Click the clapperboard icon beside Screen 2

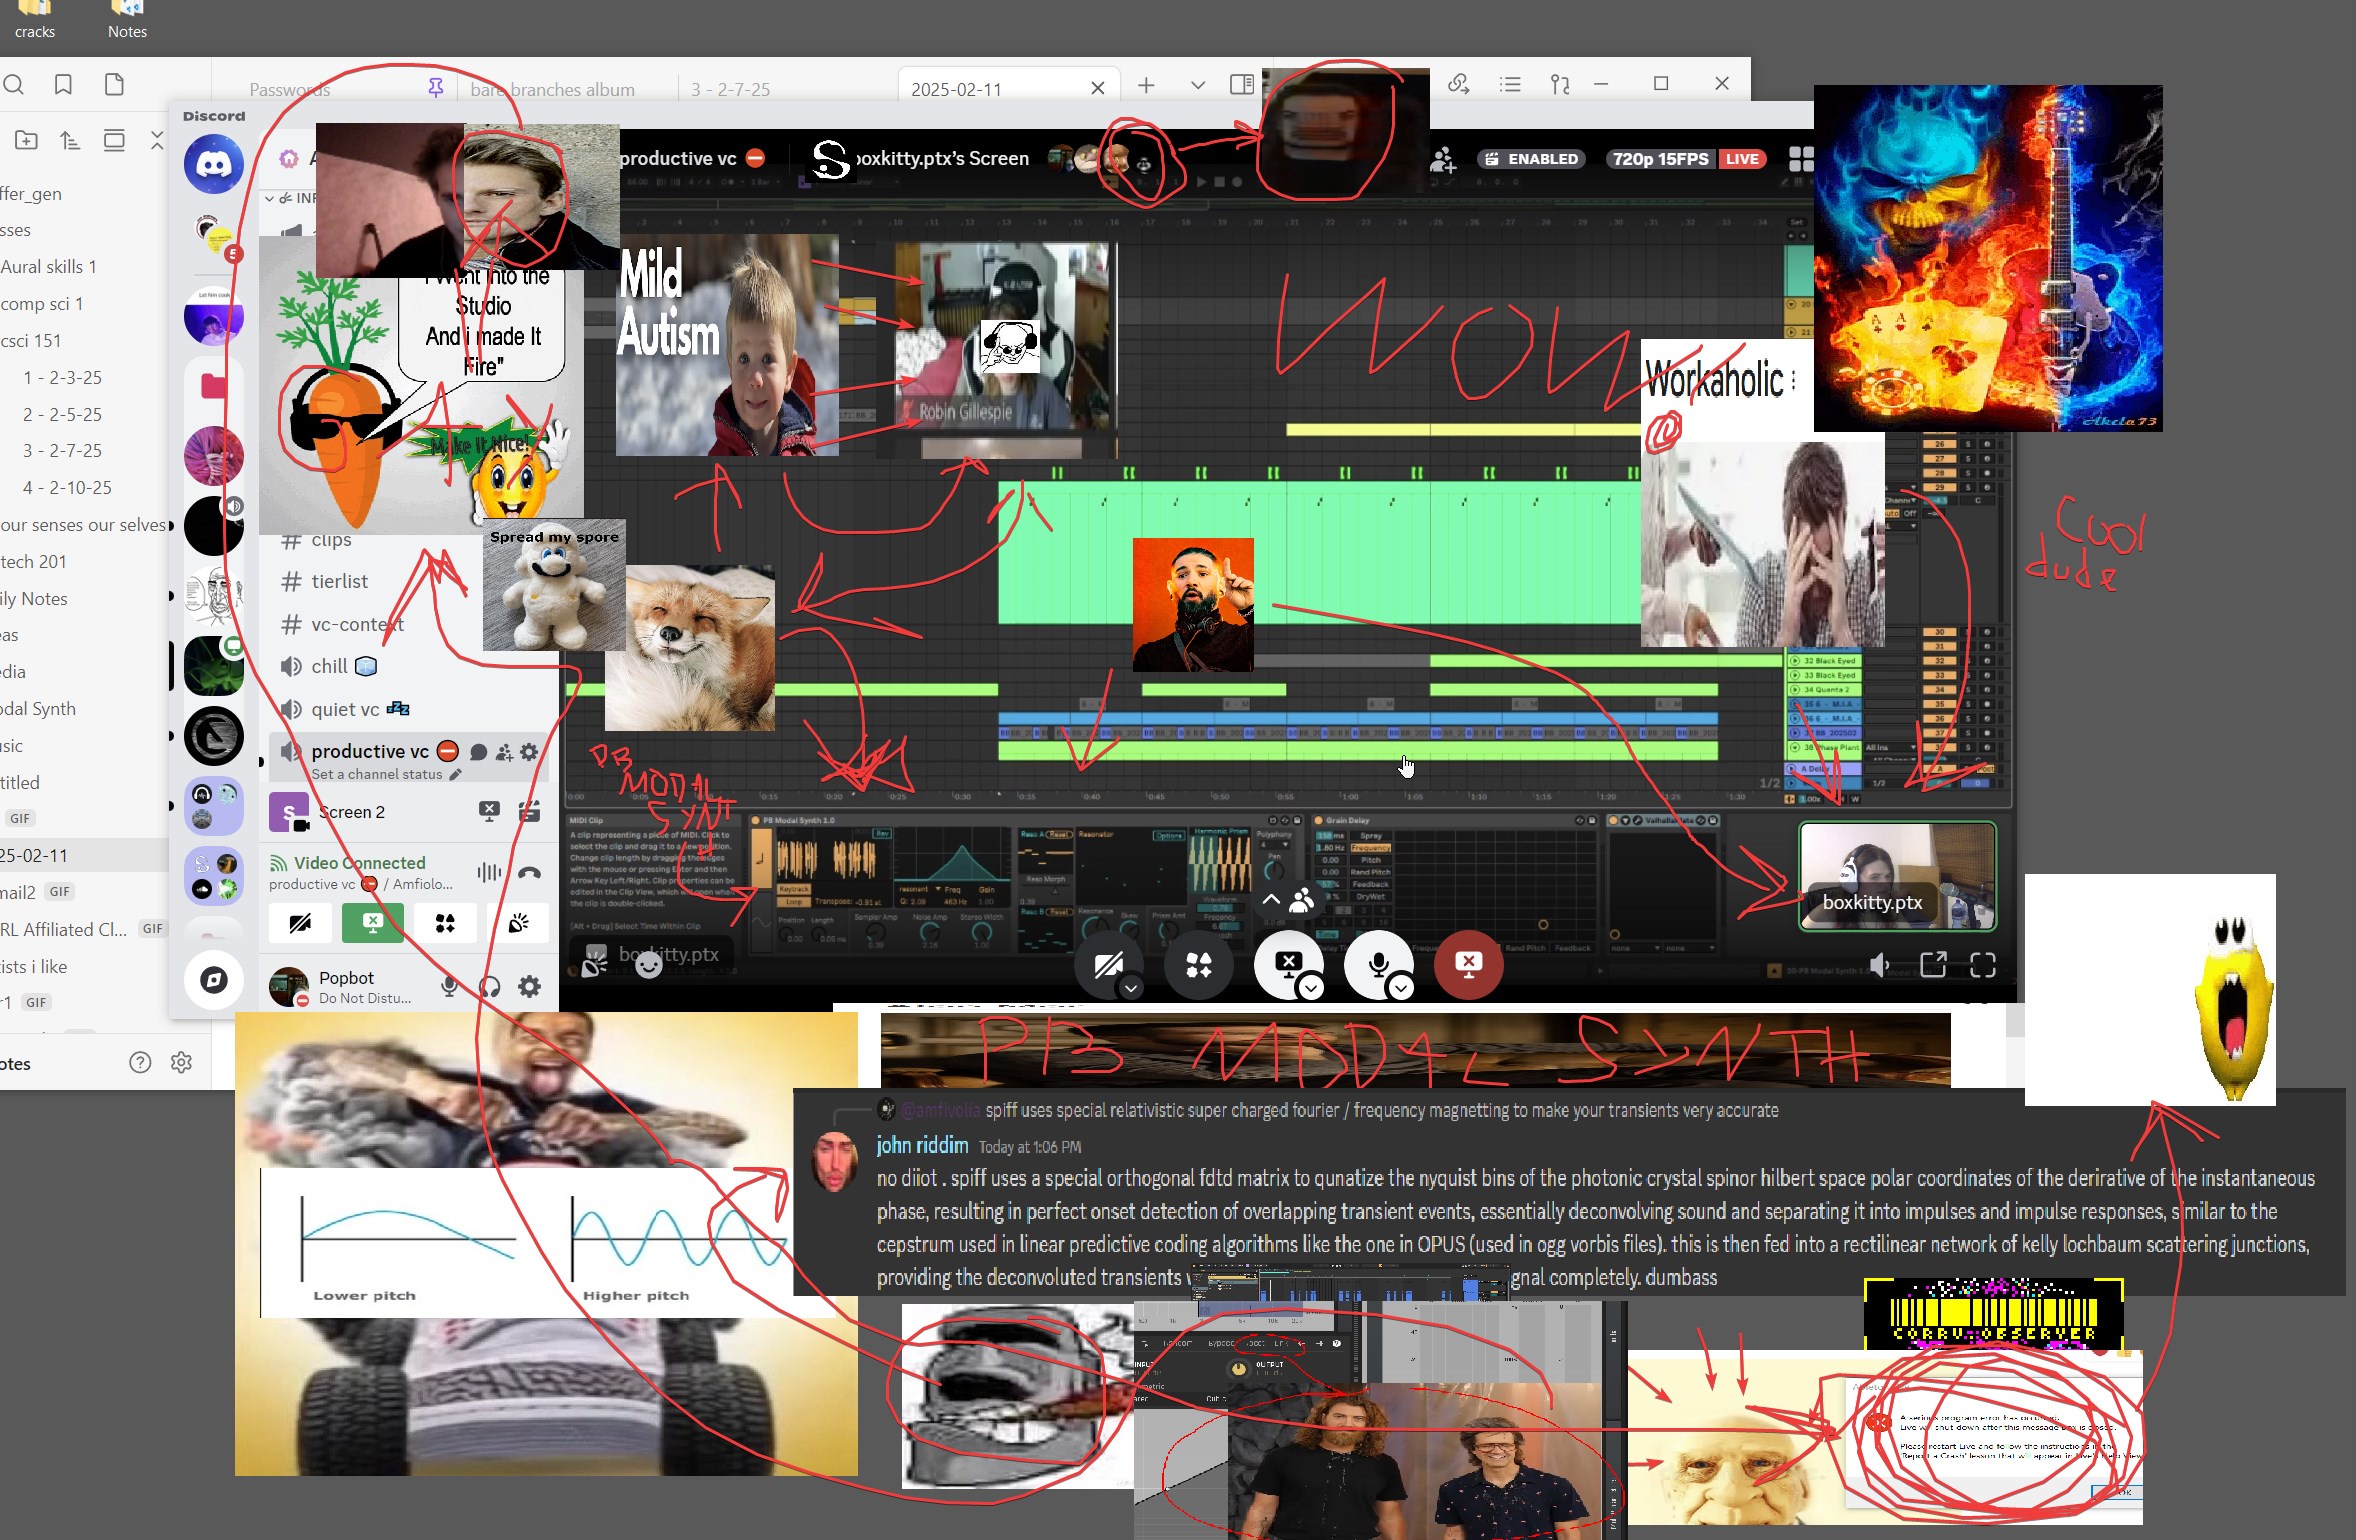click(x=529, y=811)
